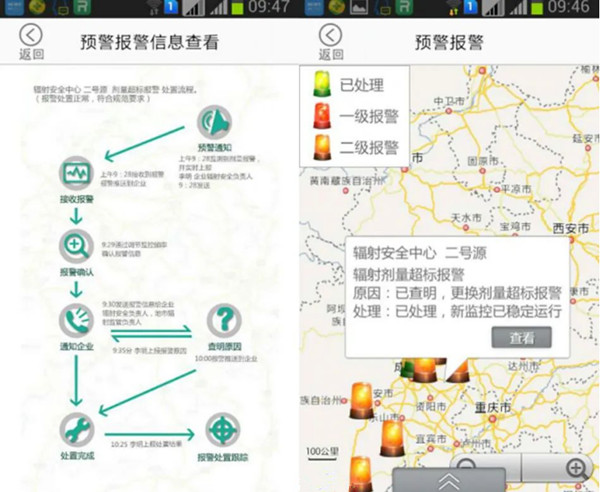Screen dimensions: 600x492
Task: Tap the back arrow on the 预警报警 map screen
Action: (331, 37)
